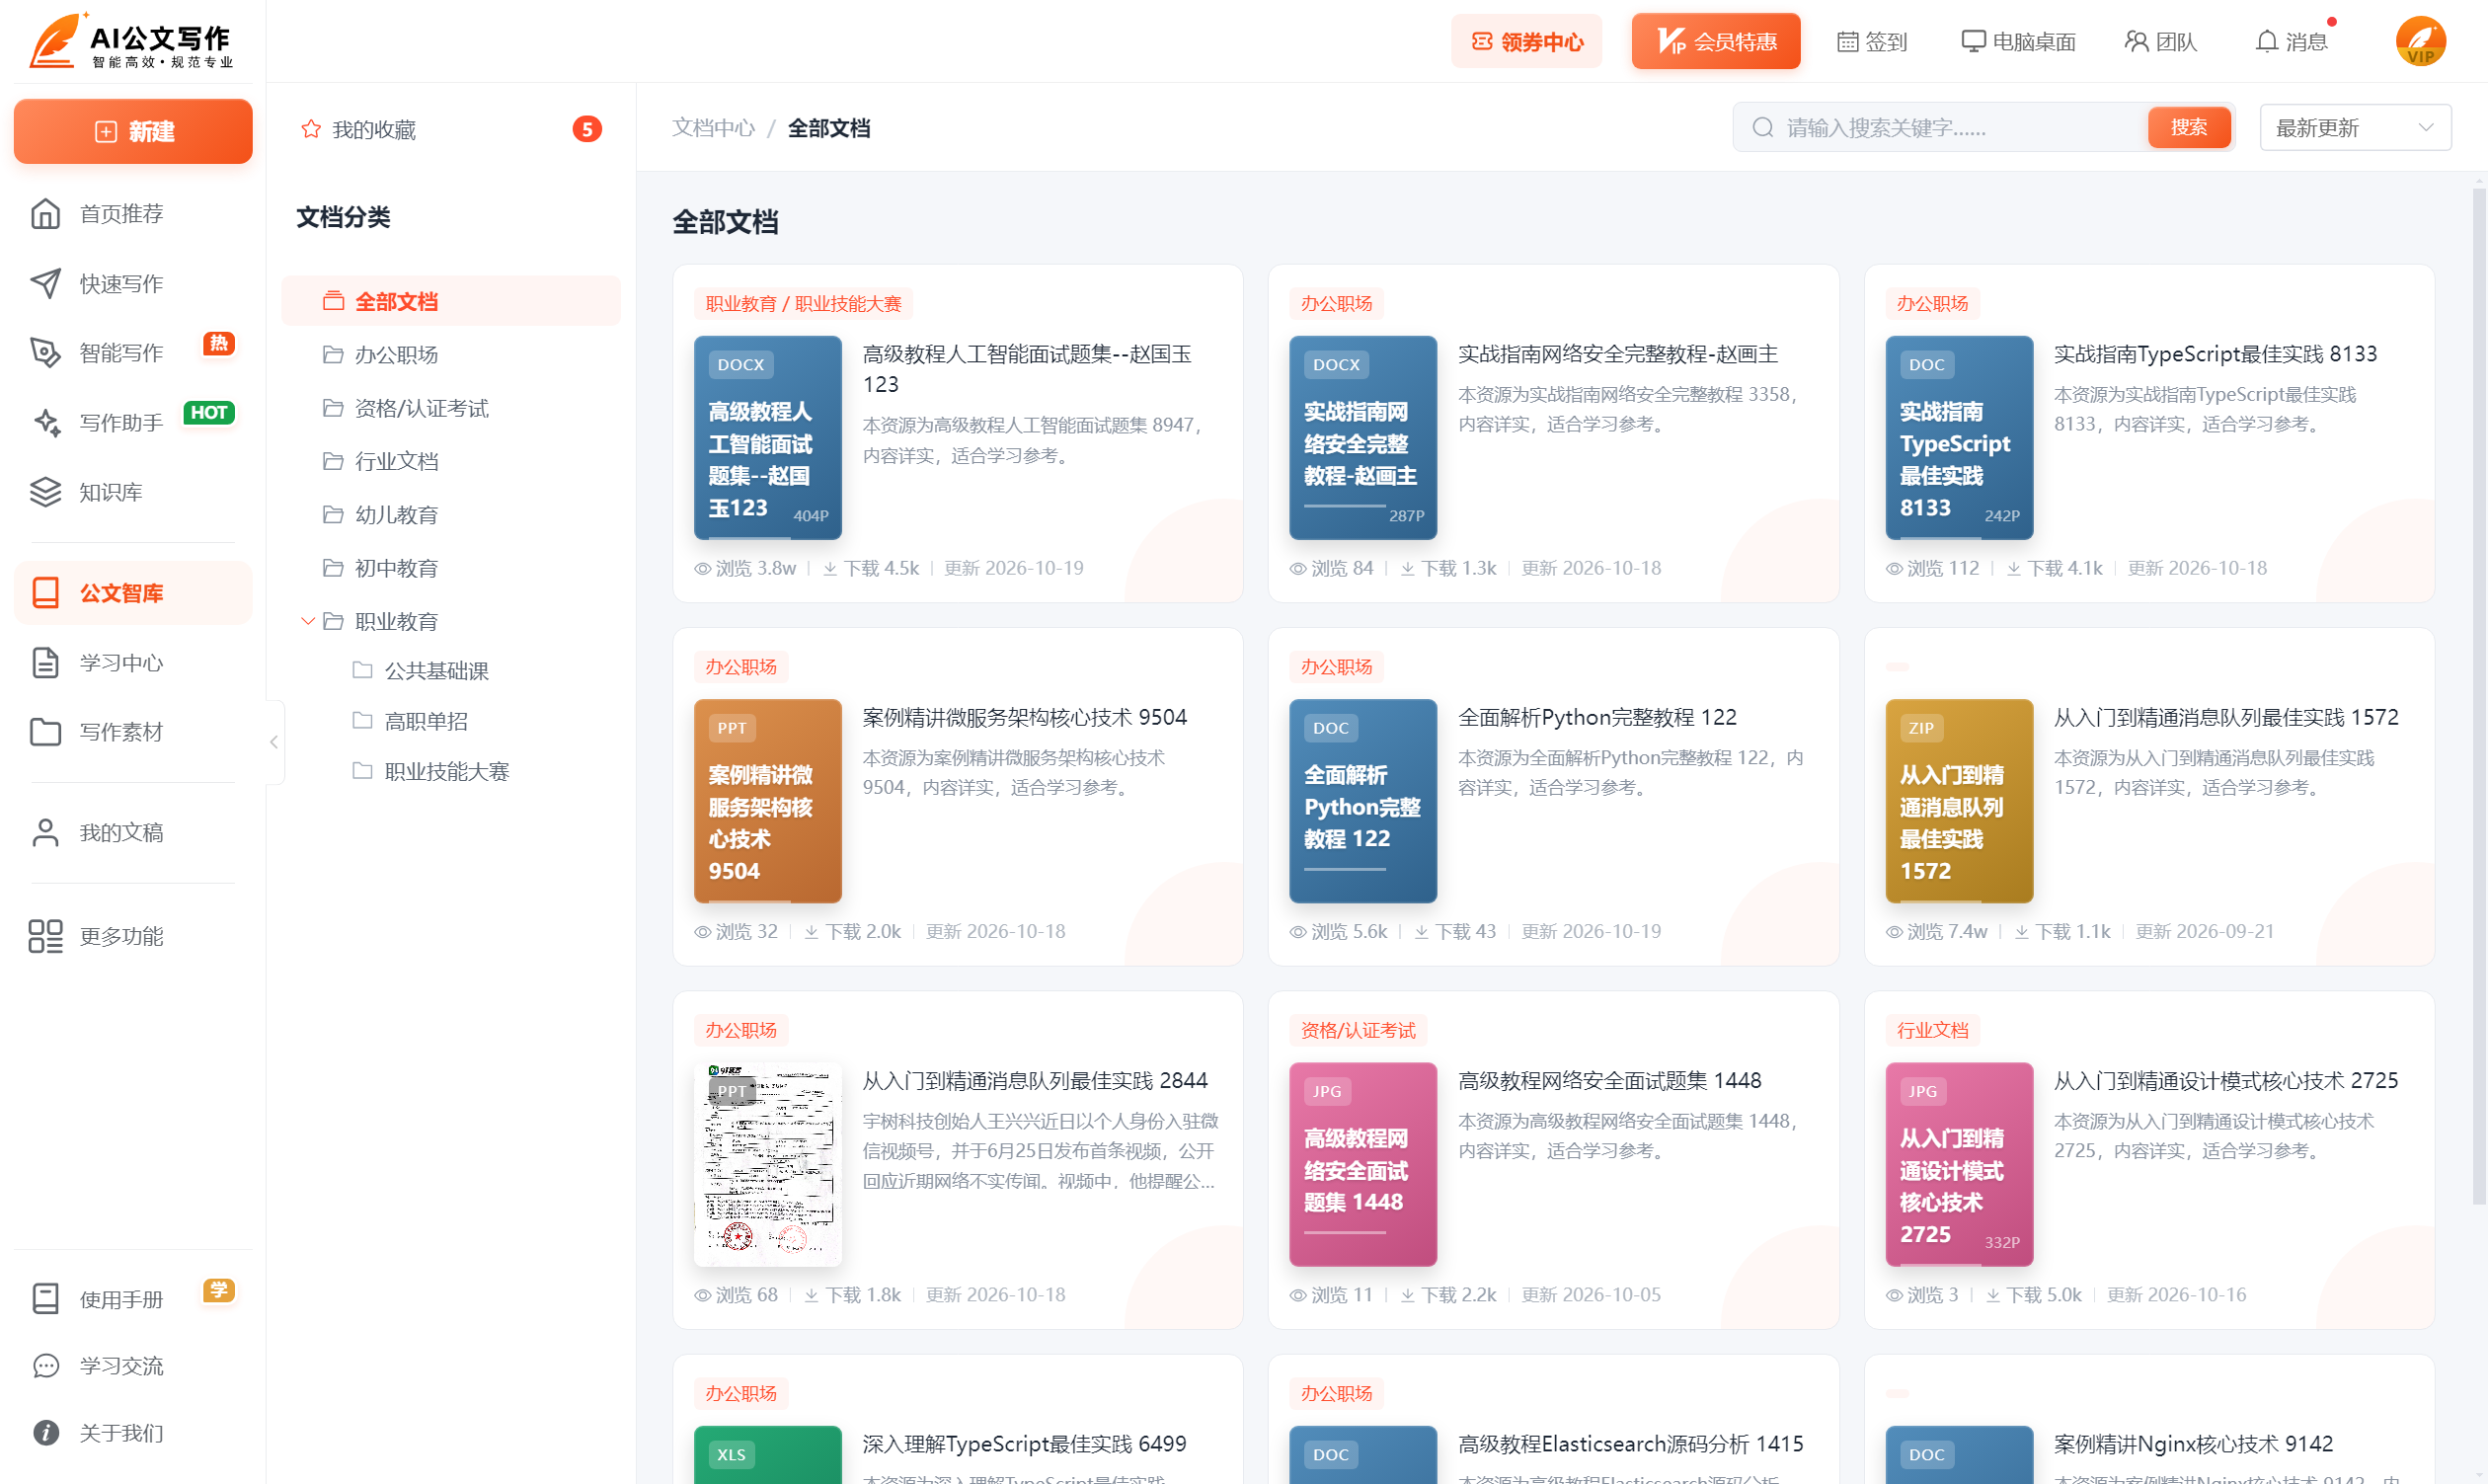Open title 全面解析Python完整教程 122
Viewport: 2488px width, 1484px height.
pos(1597,717)
